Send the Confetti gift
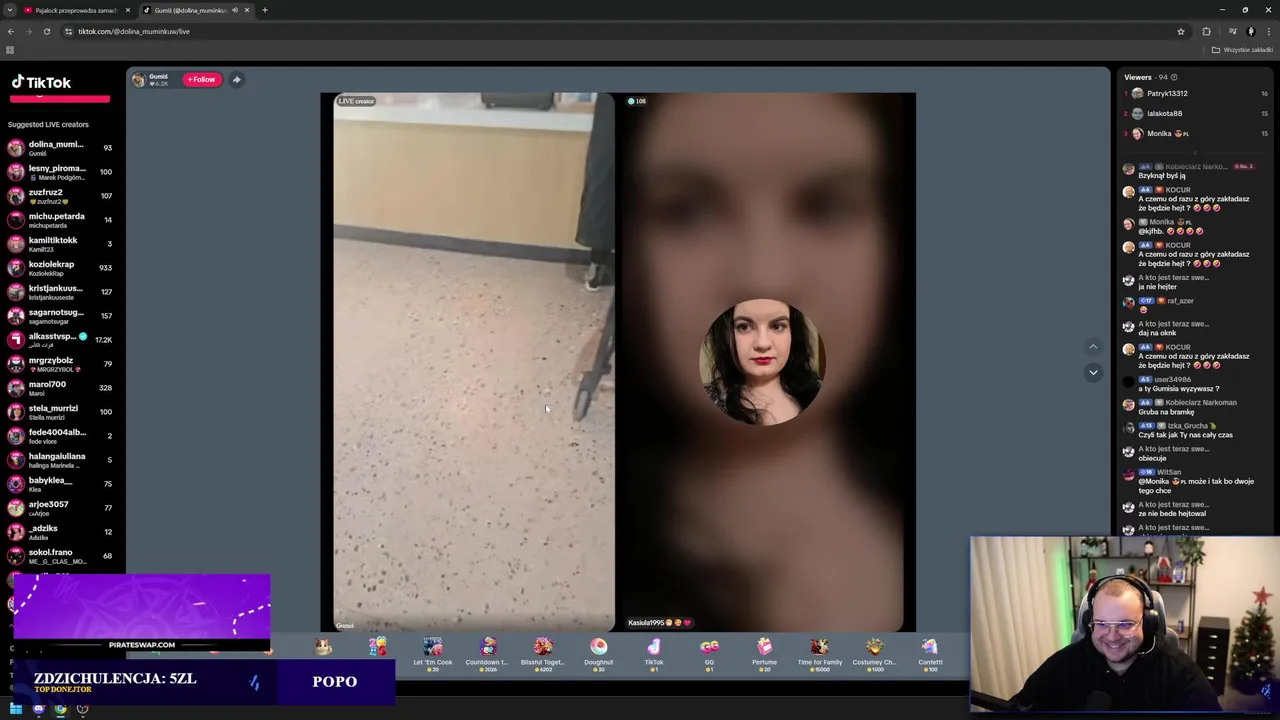 (930, 653)
